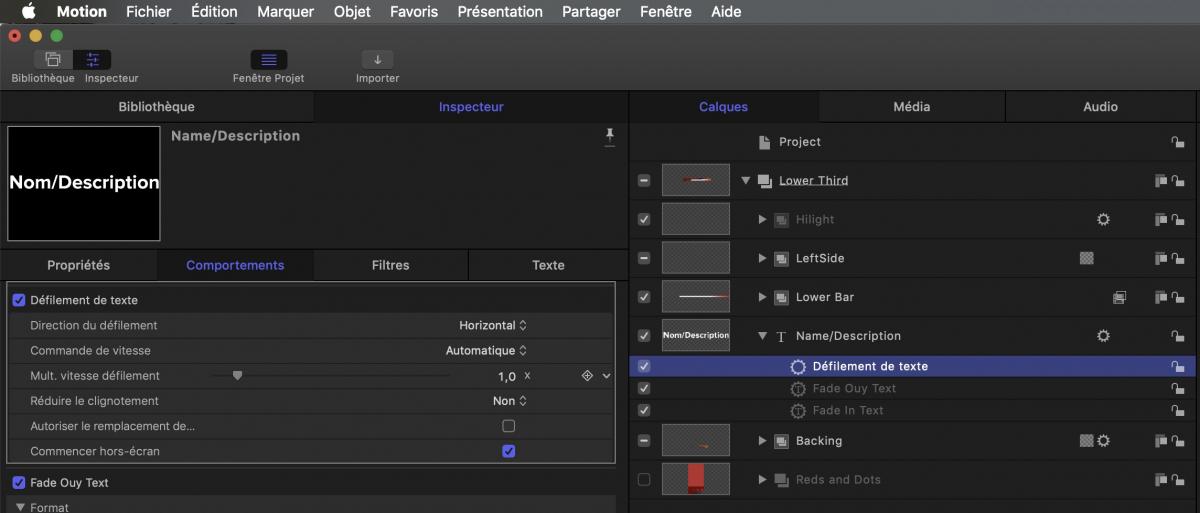Disable the Défilement de texte behavior checkbox in inspector
The image size is (1200, 513).
(x=18, y=300)
